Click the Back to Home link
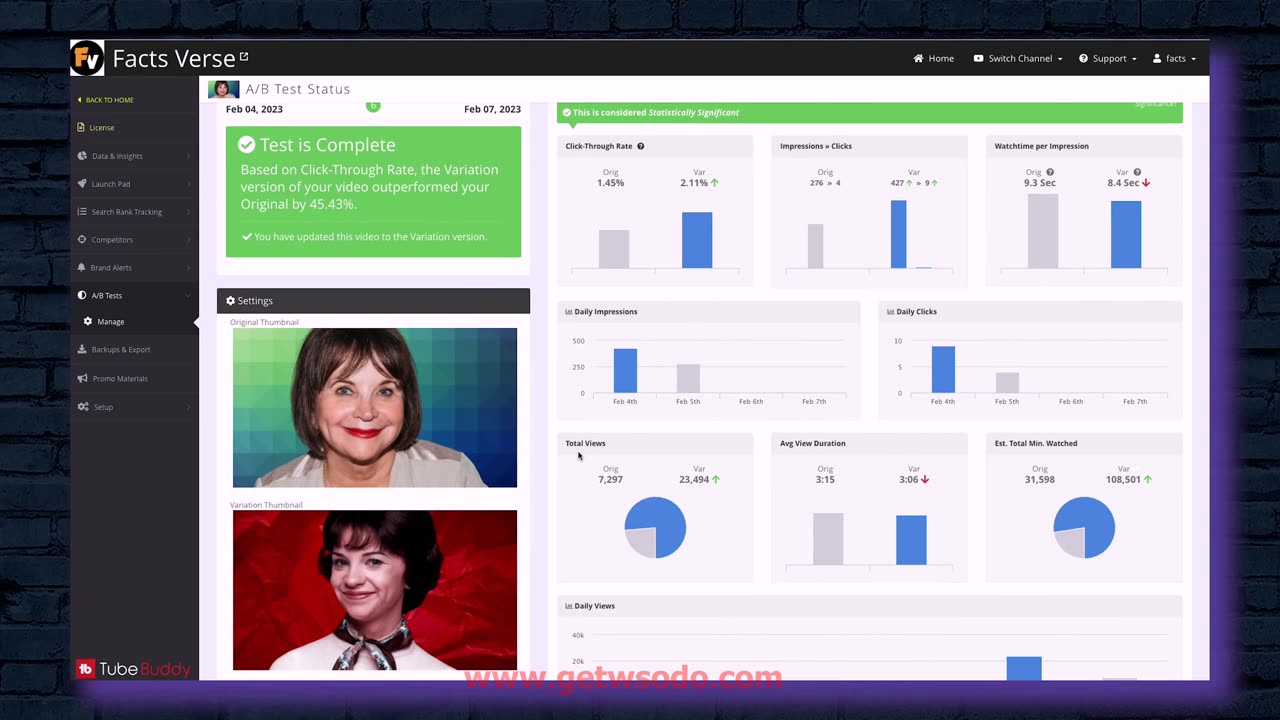The image size is (1280, 720). 106,100
